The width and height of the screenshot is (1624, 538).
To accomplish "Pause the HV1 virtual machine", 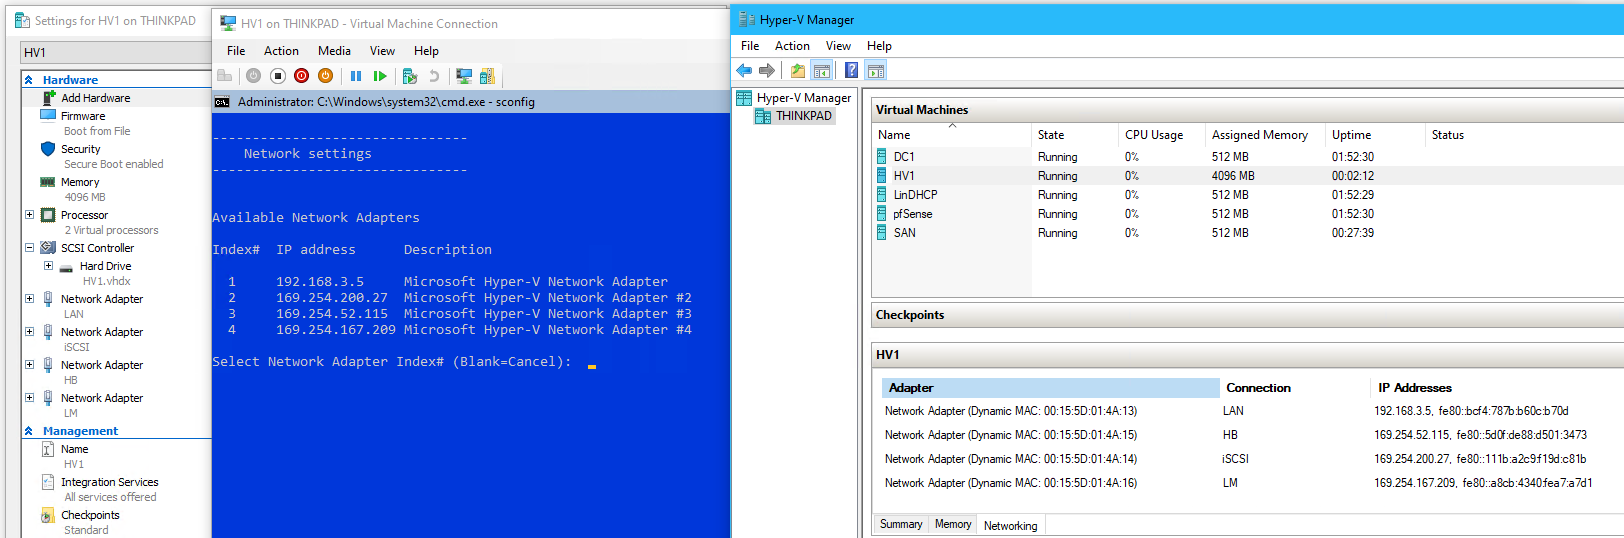I will (x=356, y=76).
